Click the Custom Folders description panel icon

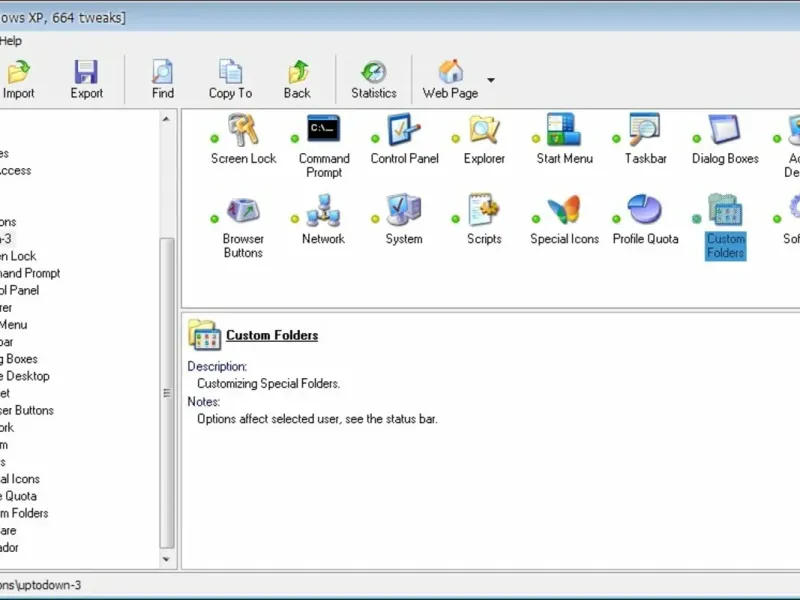[x=205, y=335]
